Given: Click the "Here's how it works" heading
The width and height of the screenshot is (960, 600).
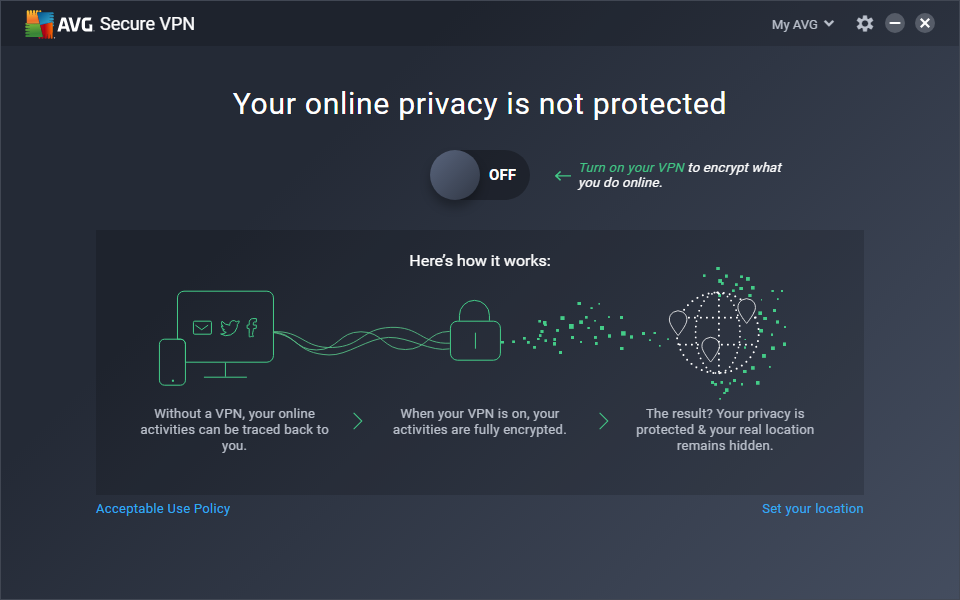Looking at the screenshot, I should (x=480, y=261).
